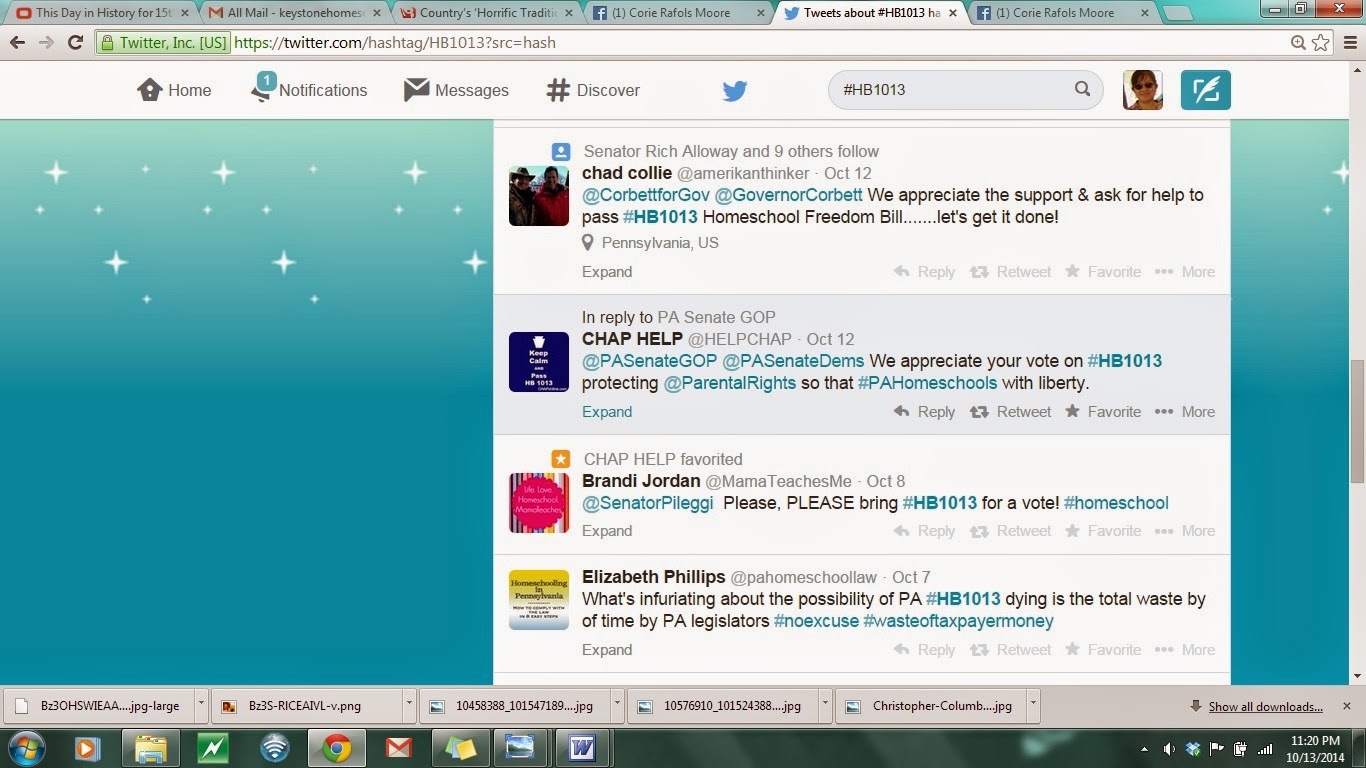Open More options on Brandi Jordan's tweet

[x=1185, y=531]
